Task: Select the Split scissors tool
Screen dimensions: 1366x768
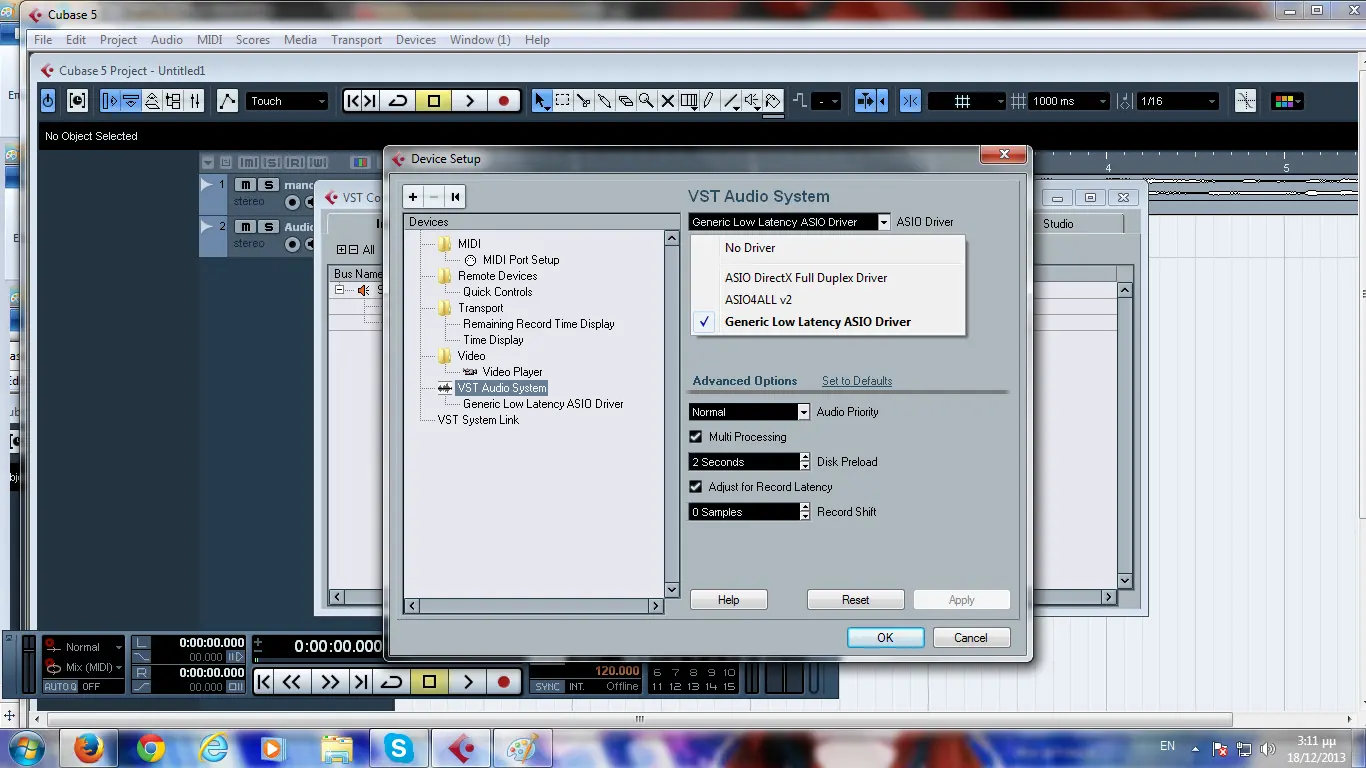Action: (584, 101)
